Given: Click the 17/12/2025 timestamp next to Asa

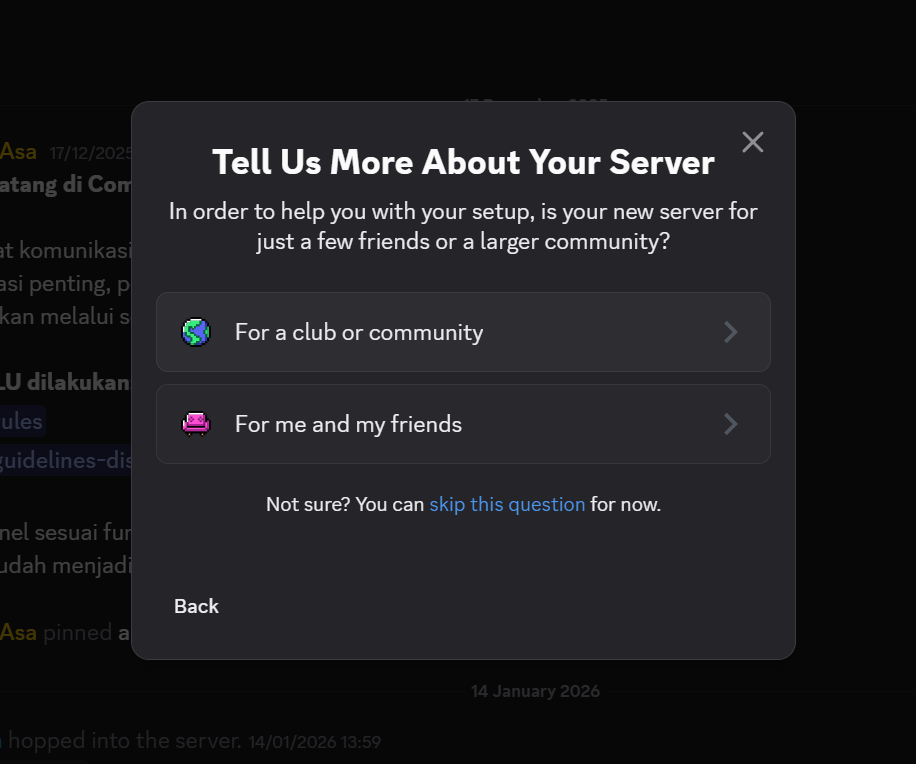Looking at the screenshot, I should (x=90, y=153).
